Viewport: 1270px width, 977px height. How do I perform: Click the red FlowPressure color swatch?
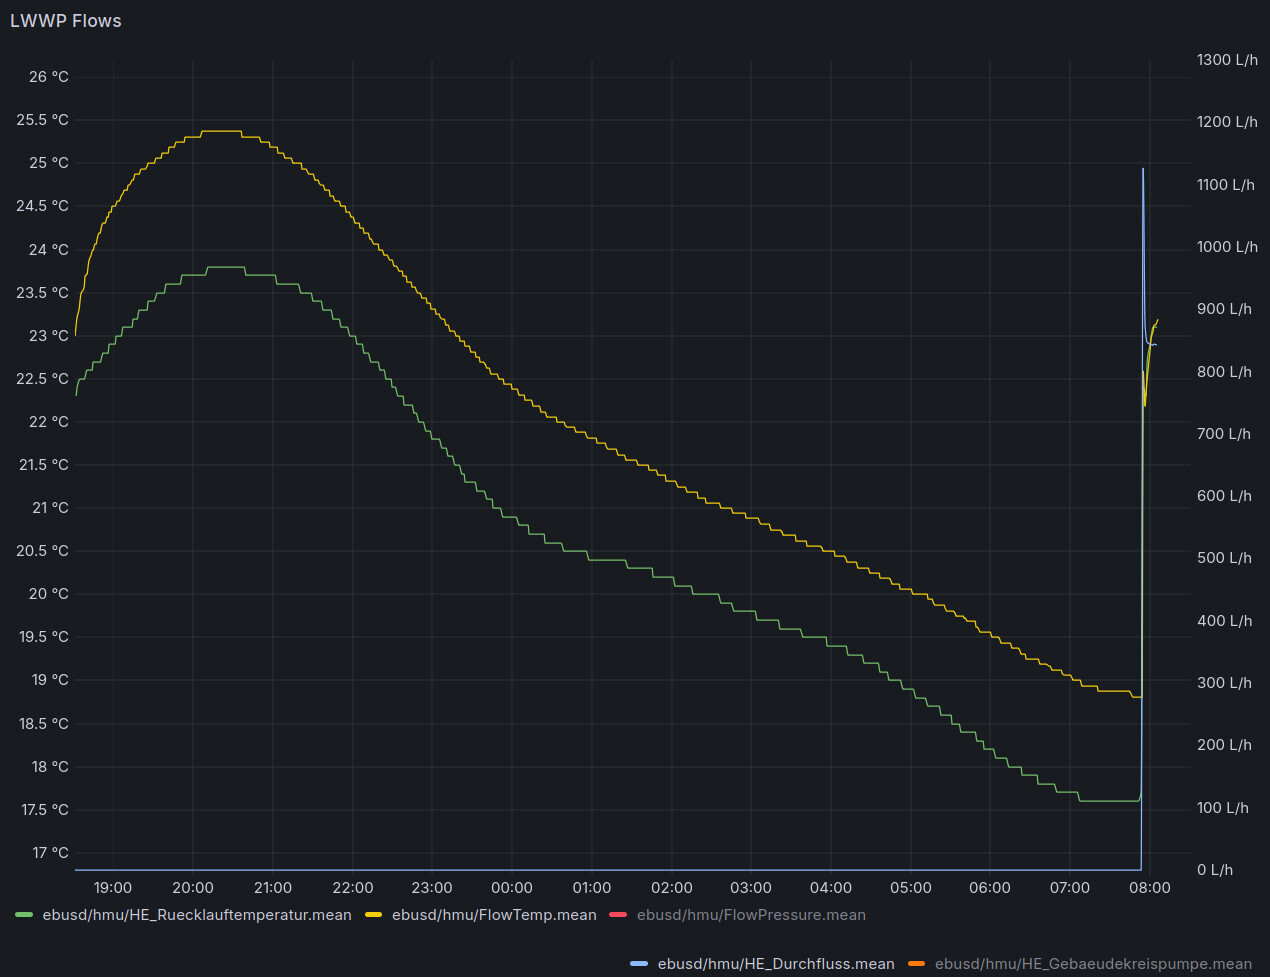[618, 915]
